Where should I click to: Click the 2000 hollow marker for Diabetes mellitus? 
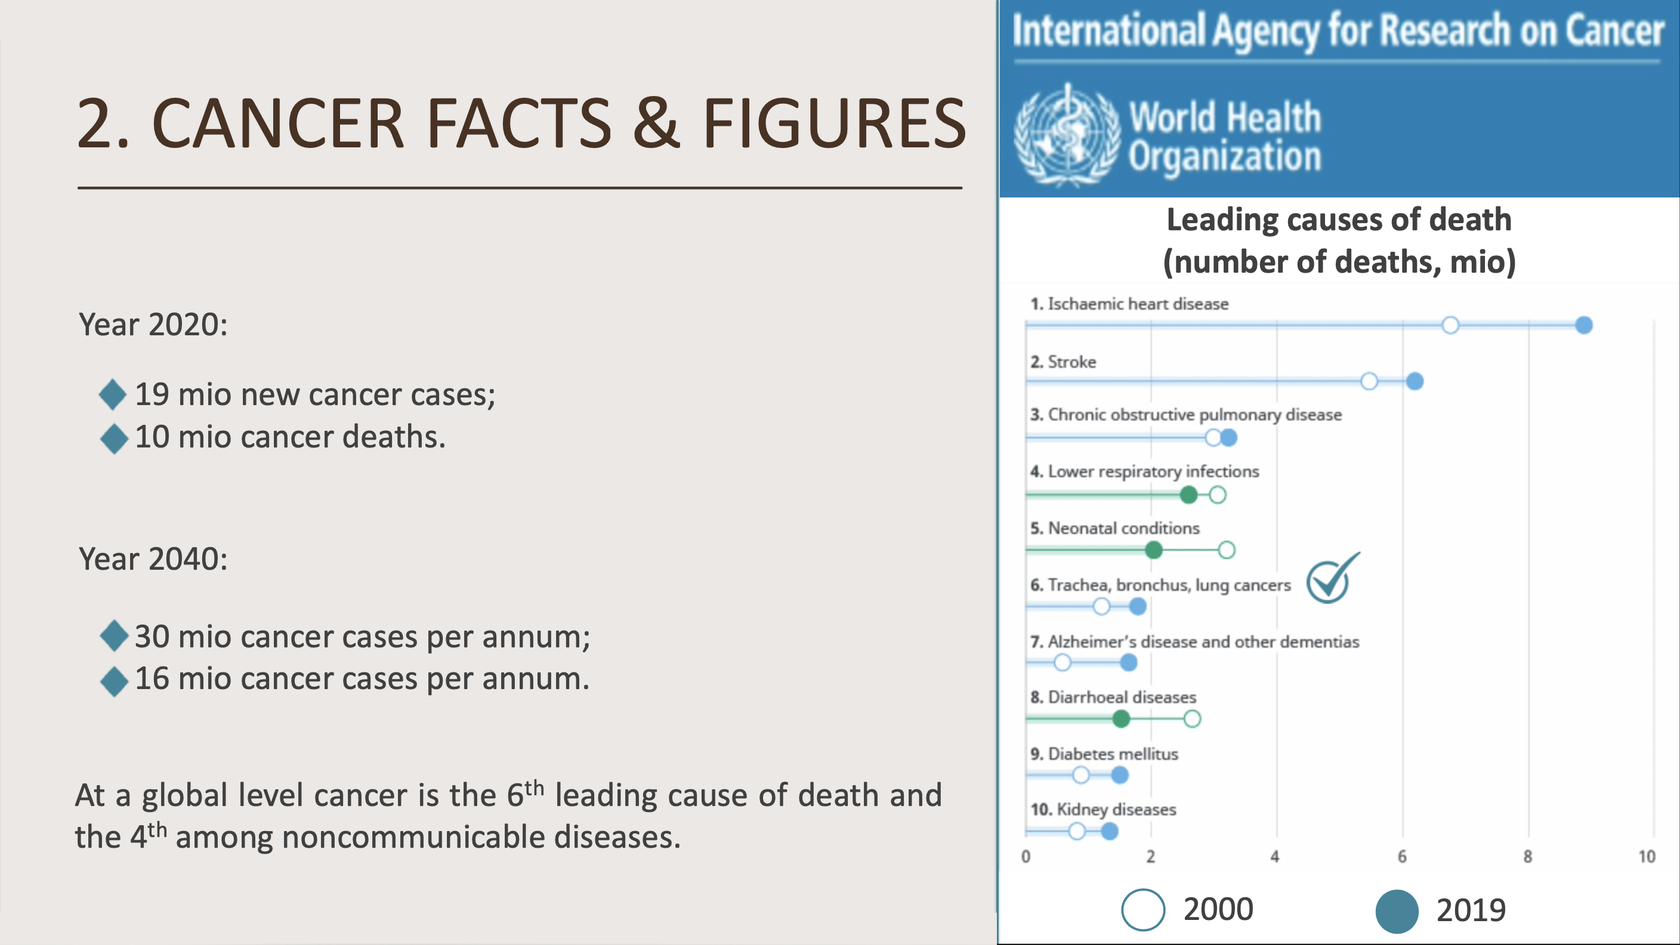click(1081, 775)
